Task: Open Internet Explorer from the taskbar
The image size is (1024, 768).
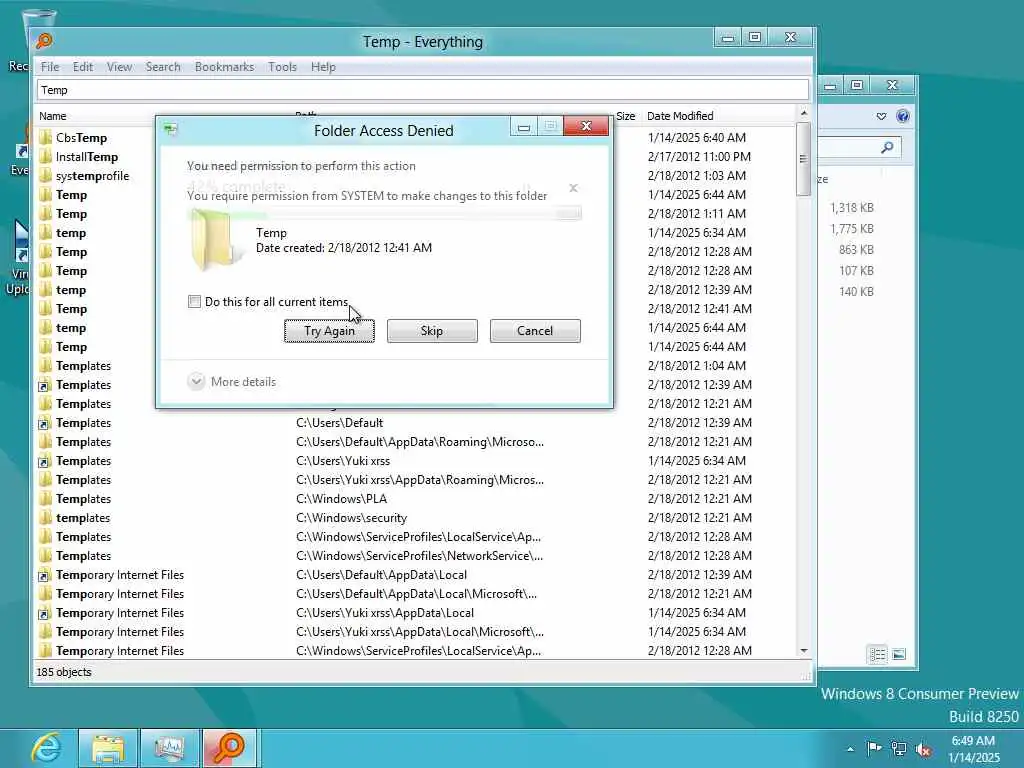Action: click(46, 748)
